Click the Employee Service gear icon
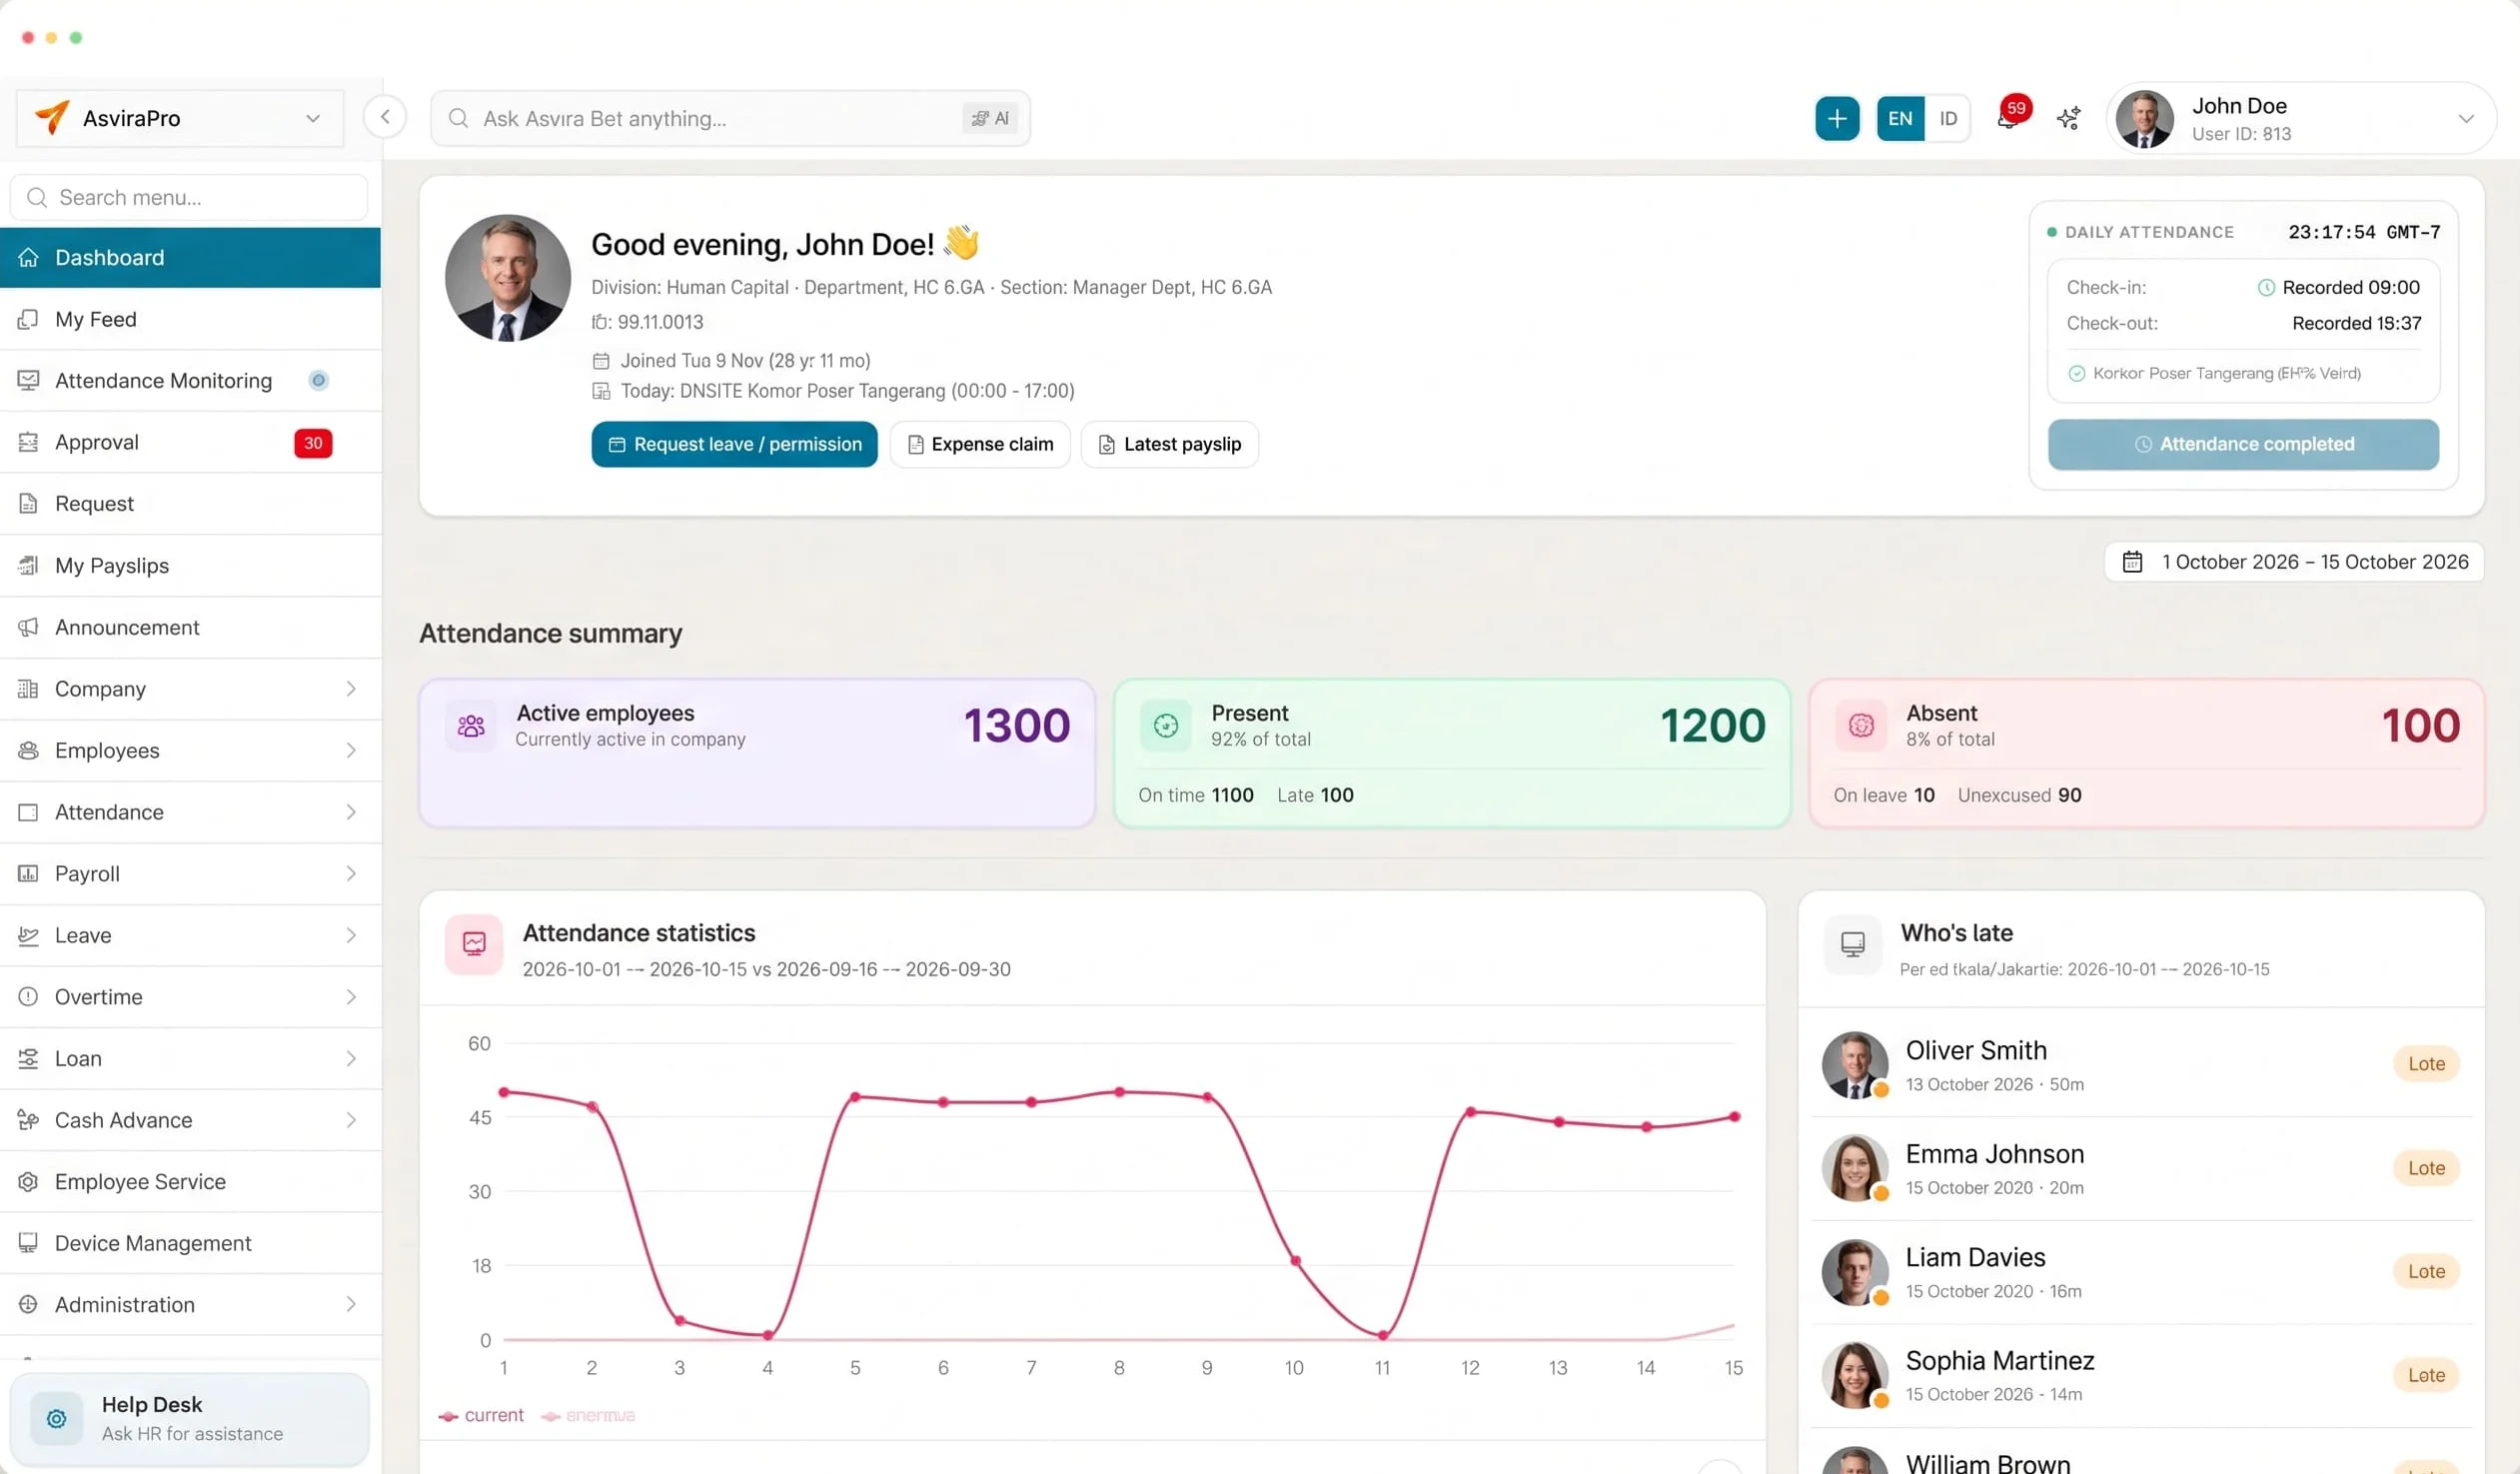This screenshot has width=2520, height=1474. point(28,1181)
